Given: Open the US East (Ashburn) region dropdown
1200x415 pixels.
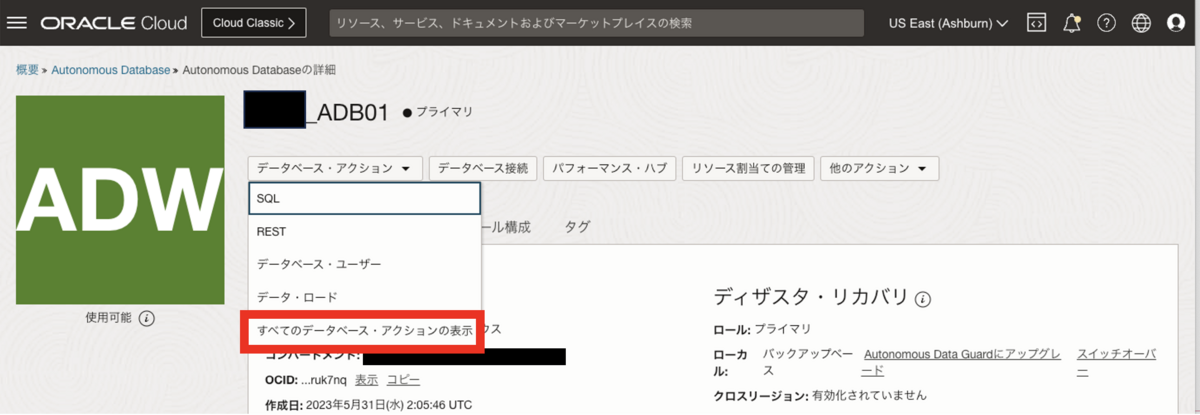Looking at the screenshot, I should [948, 22].
